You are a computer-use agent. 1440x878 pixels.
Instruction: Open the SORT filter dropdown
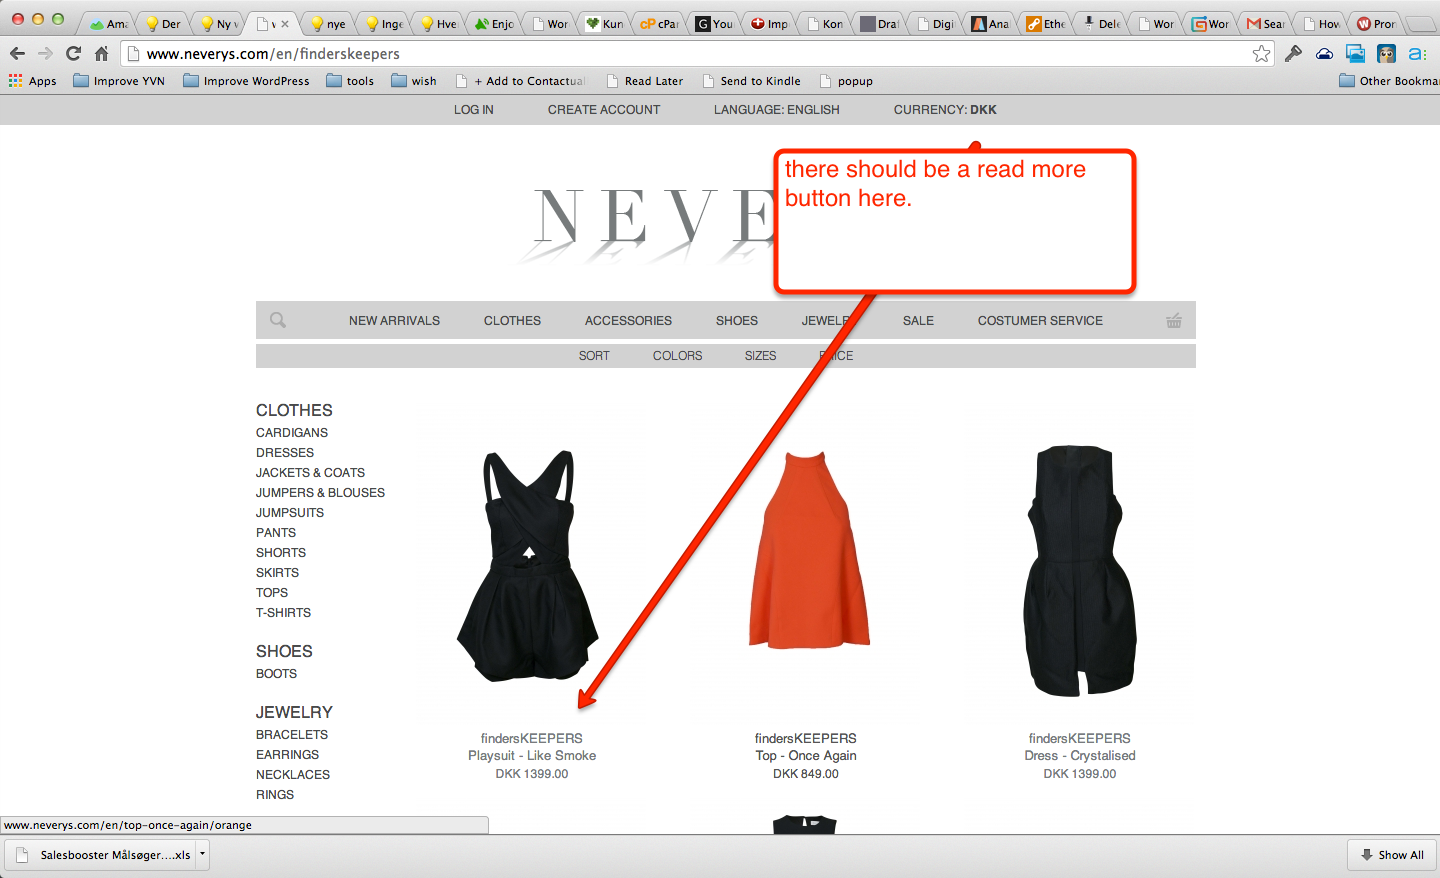tap(594, 356)
